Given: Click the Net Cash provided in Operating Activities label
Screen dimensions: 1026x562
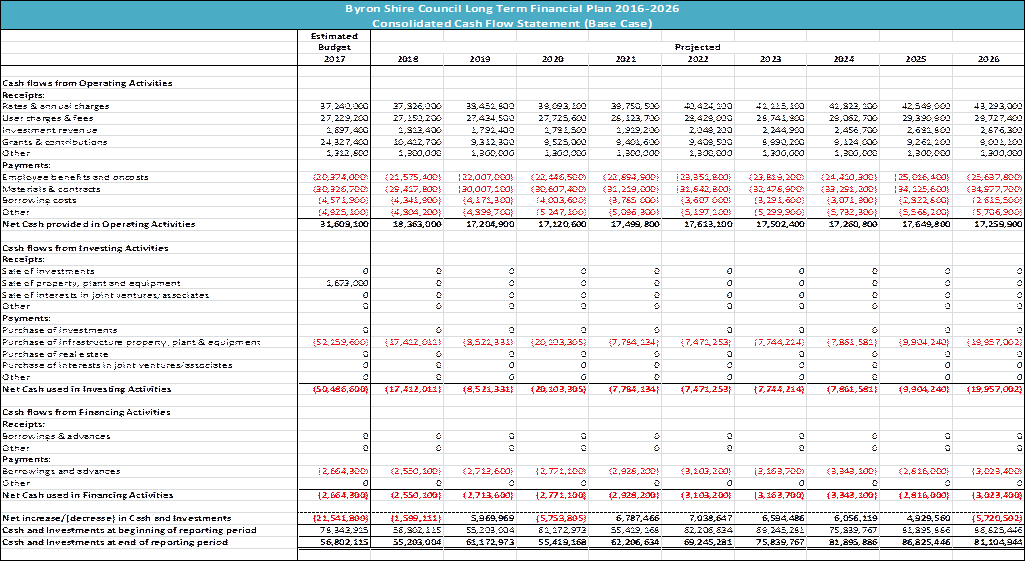Looking at the screenshot, I should point(99,224).
